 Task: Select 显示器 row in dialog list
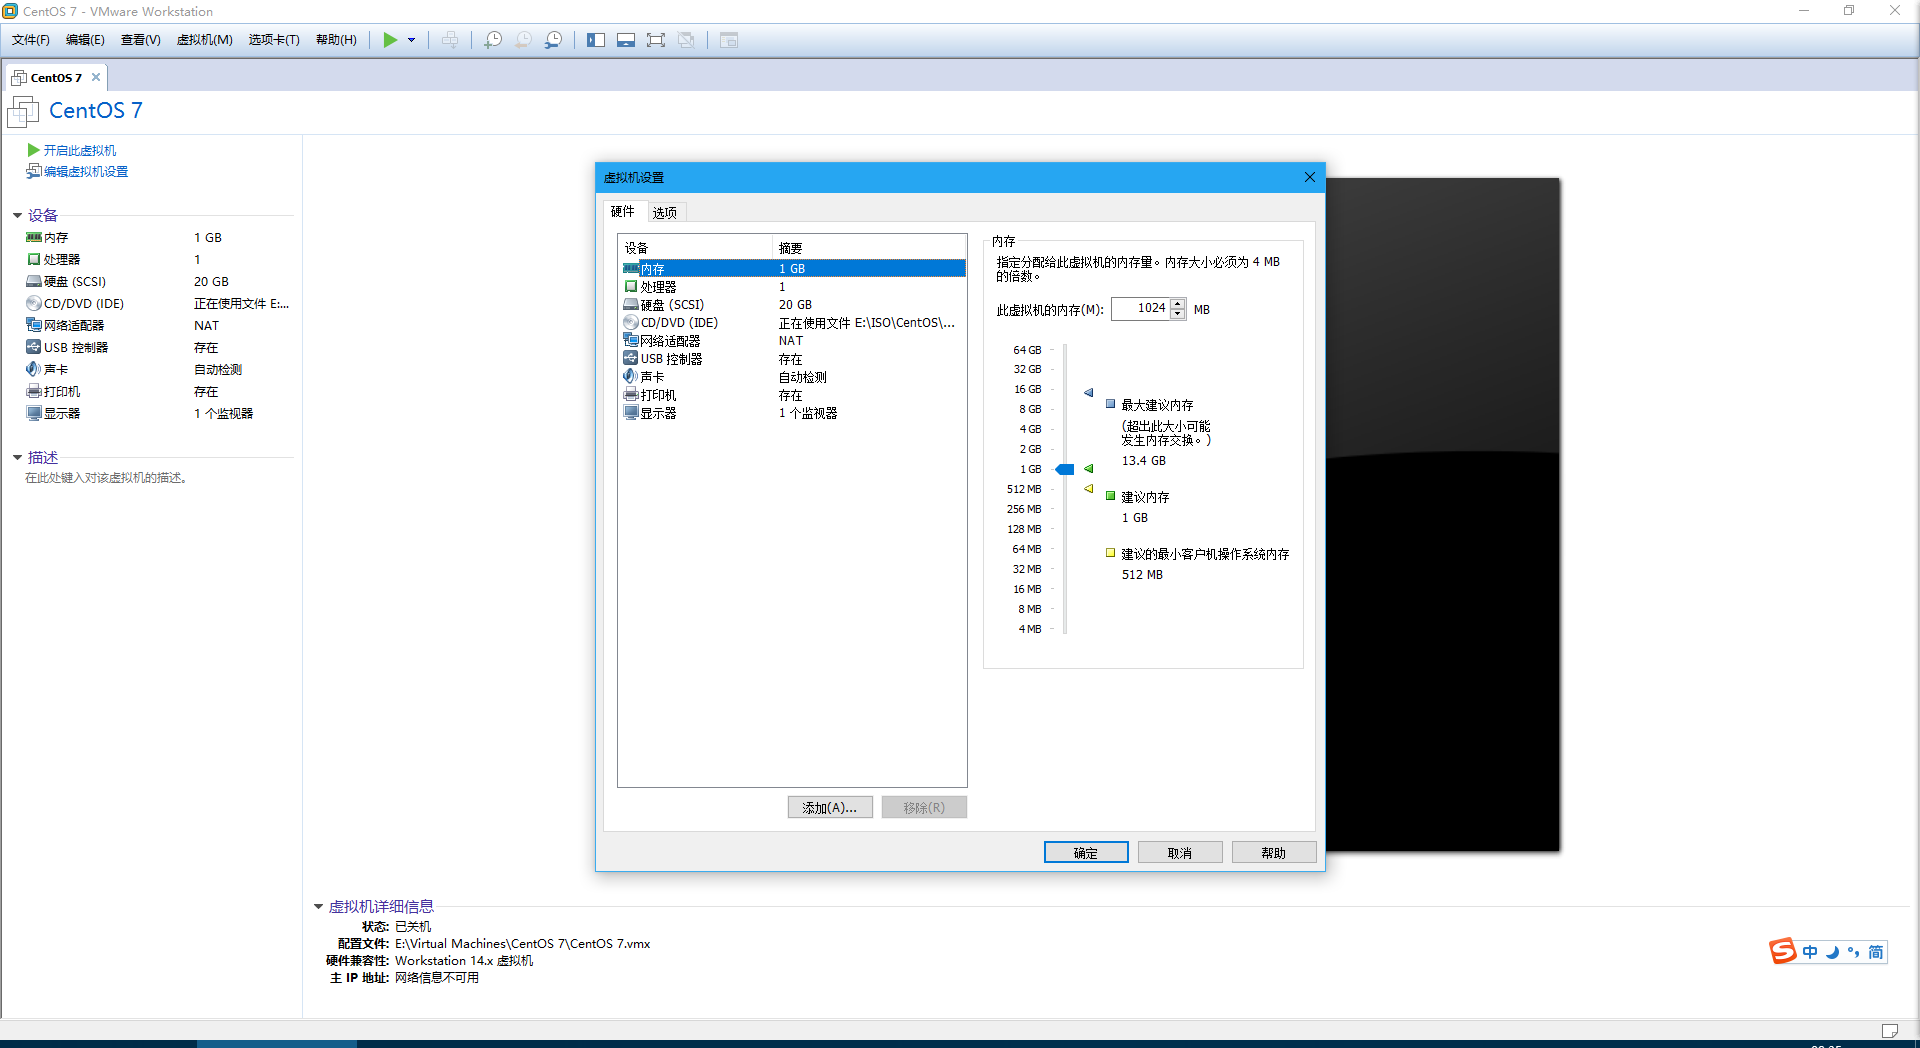(x=793, y=412)
